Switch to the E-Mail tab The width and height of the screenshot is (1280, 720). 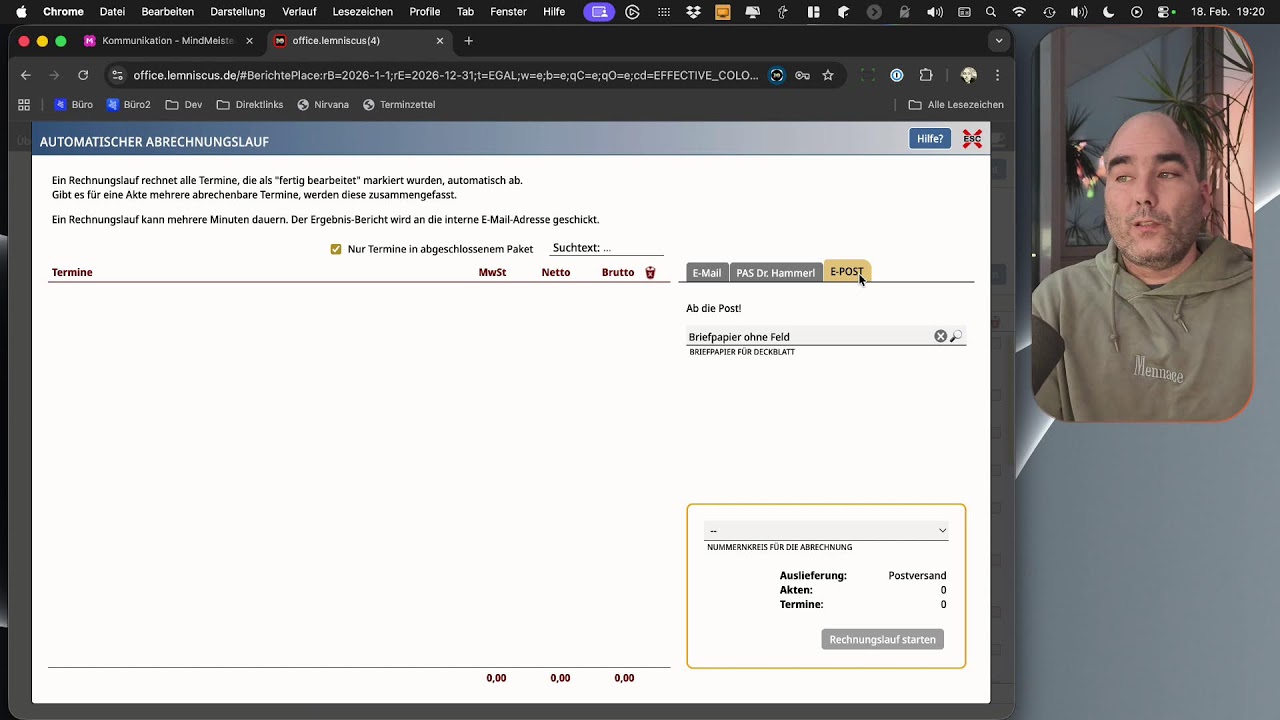(706, 273)
